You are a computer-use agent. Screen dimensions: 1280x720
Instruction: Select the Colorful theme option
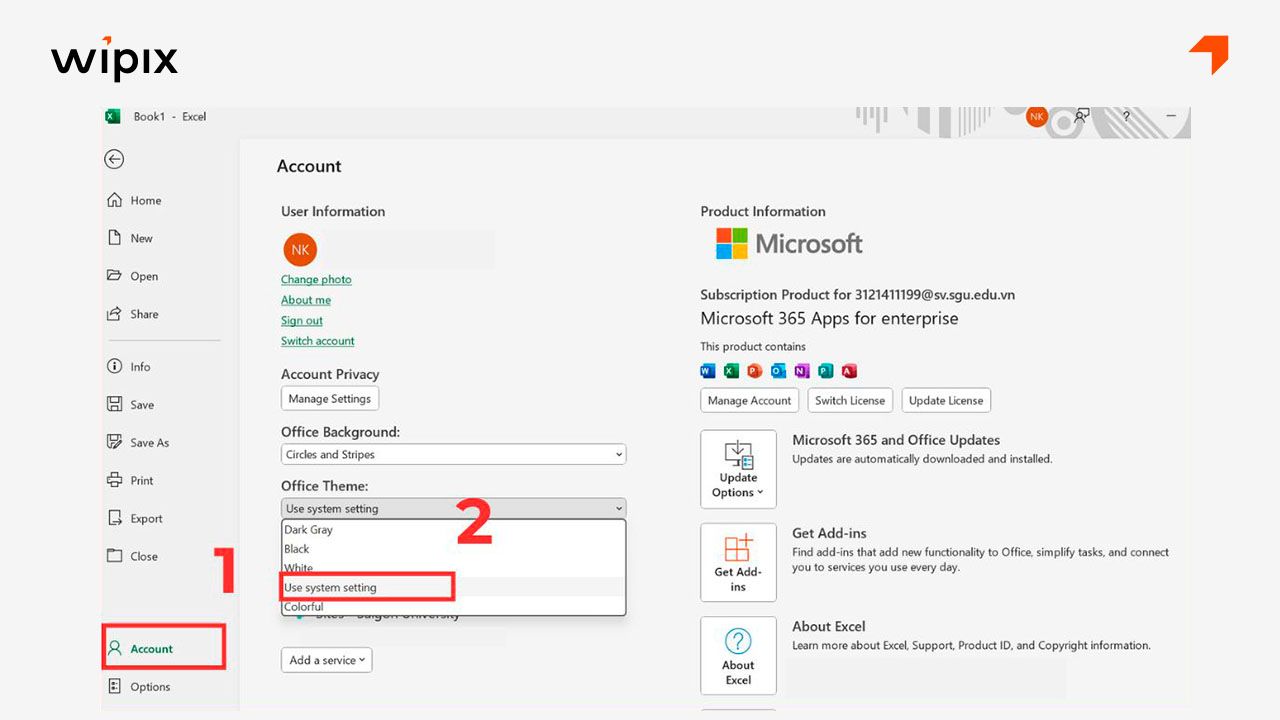[304, 607]
